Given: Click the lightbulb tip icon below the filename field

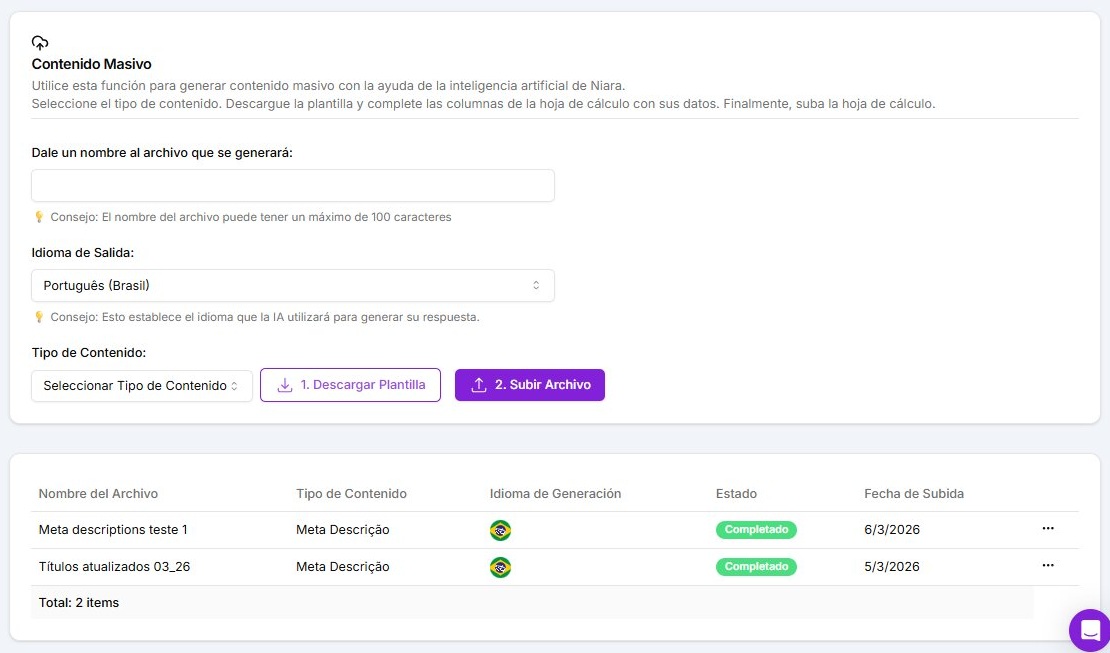Looking at the screenshot, I should [39, 217].
